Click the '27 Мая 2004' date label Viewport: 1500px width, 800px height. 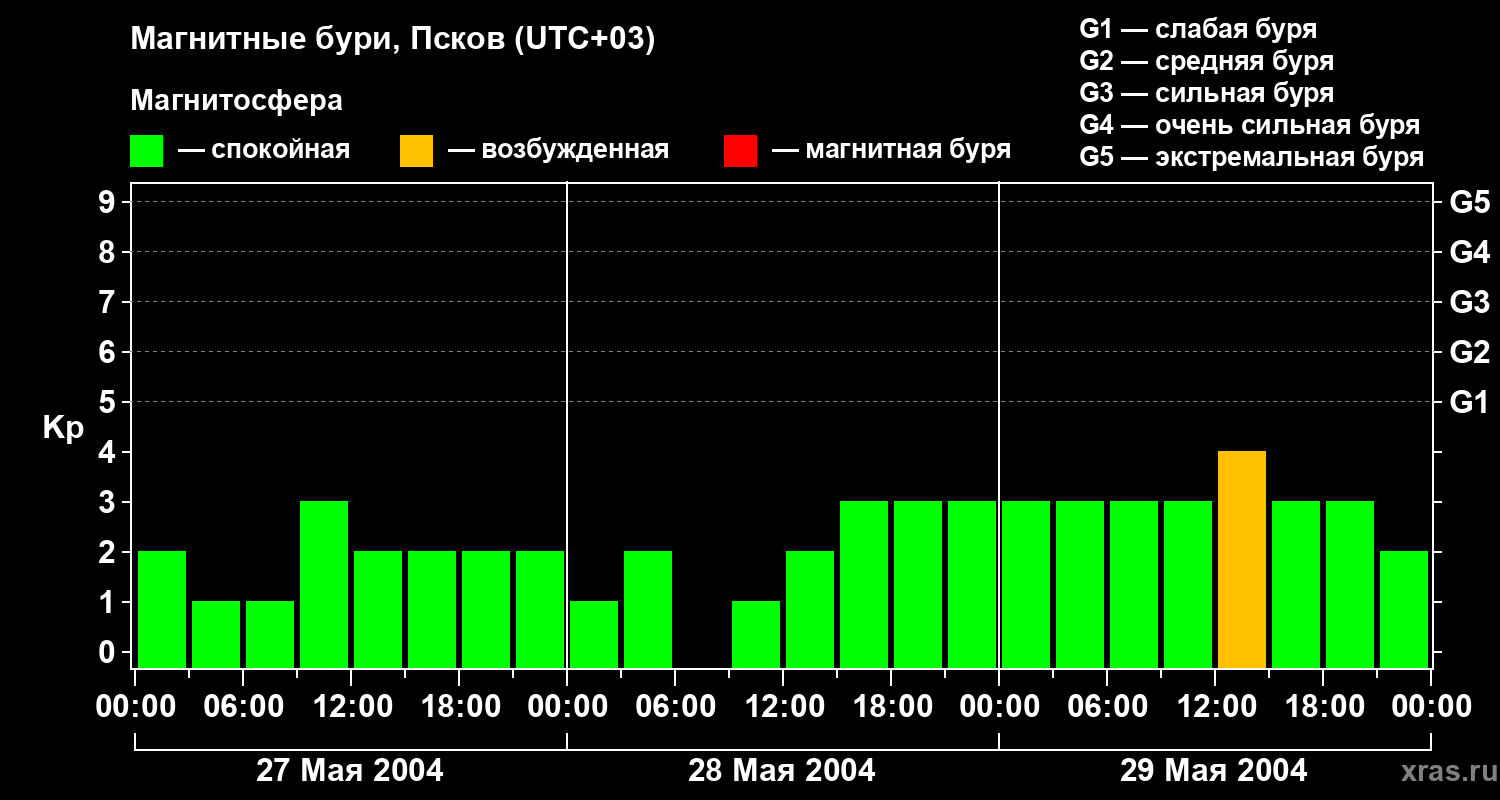point(350,770)
